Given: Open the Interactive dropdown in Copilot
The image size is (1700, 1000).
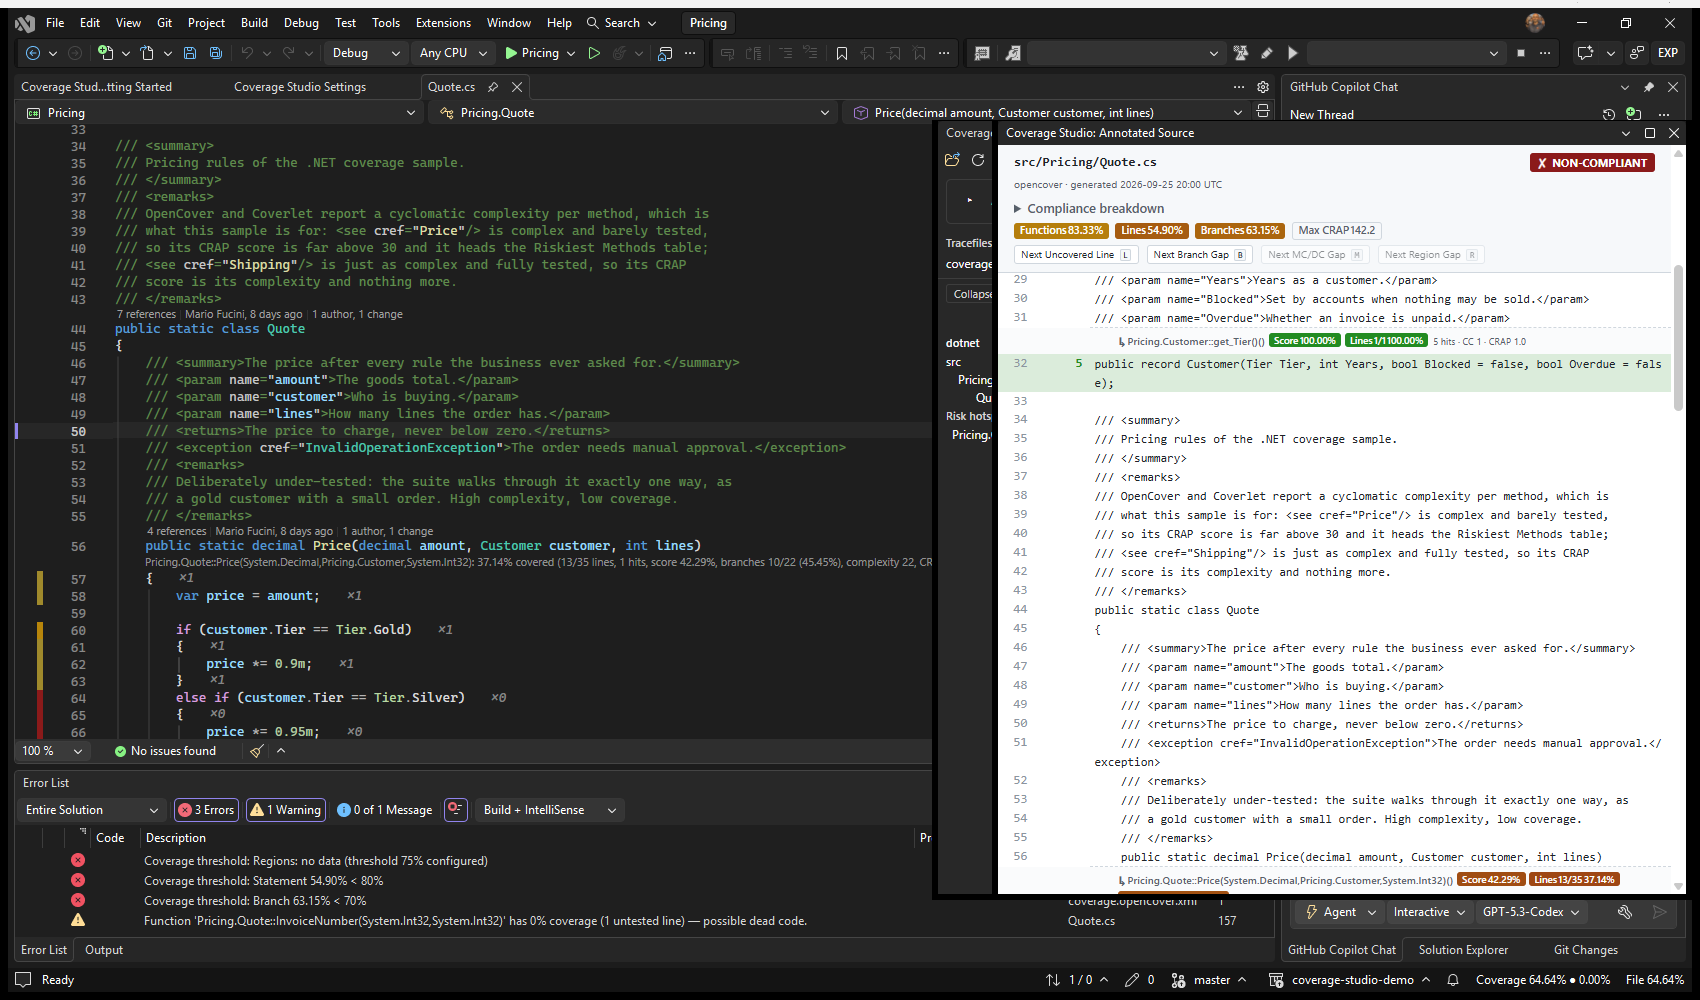Looking at the screenshot, I should pos(1429,912).
